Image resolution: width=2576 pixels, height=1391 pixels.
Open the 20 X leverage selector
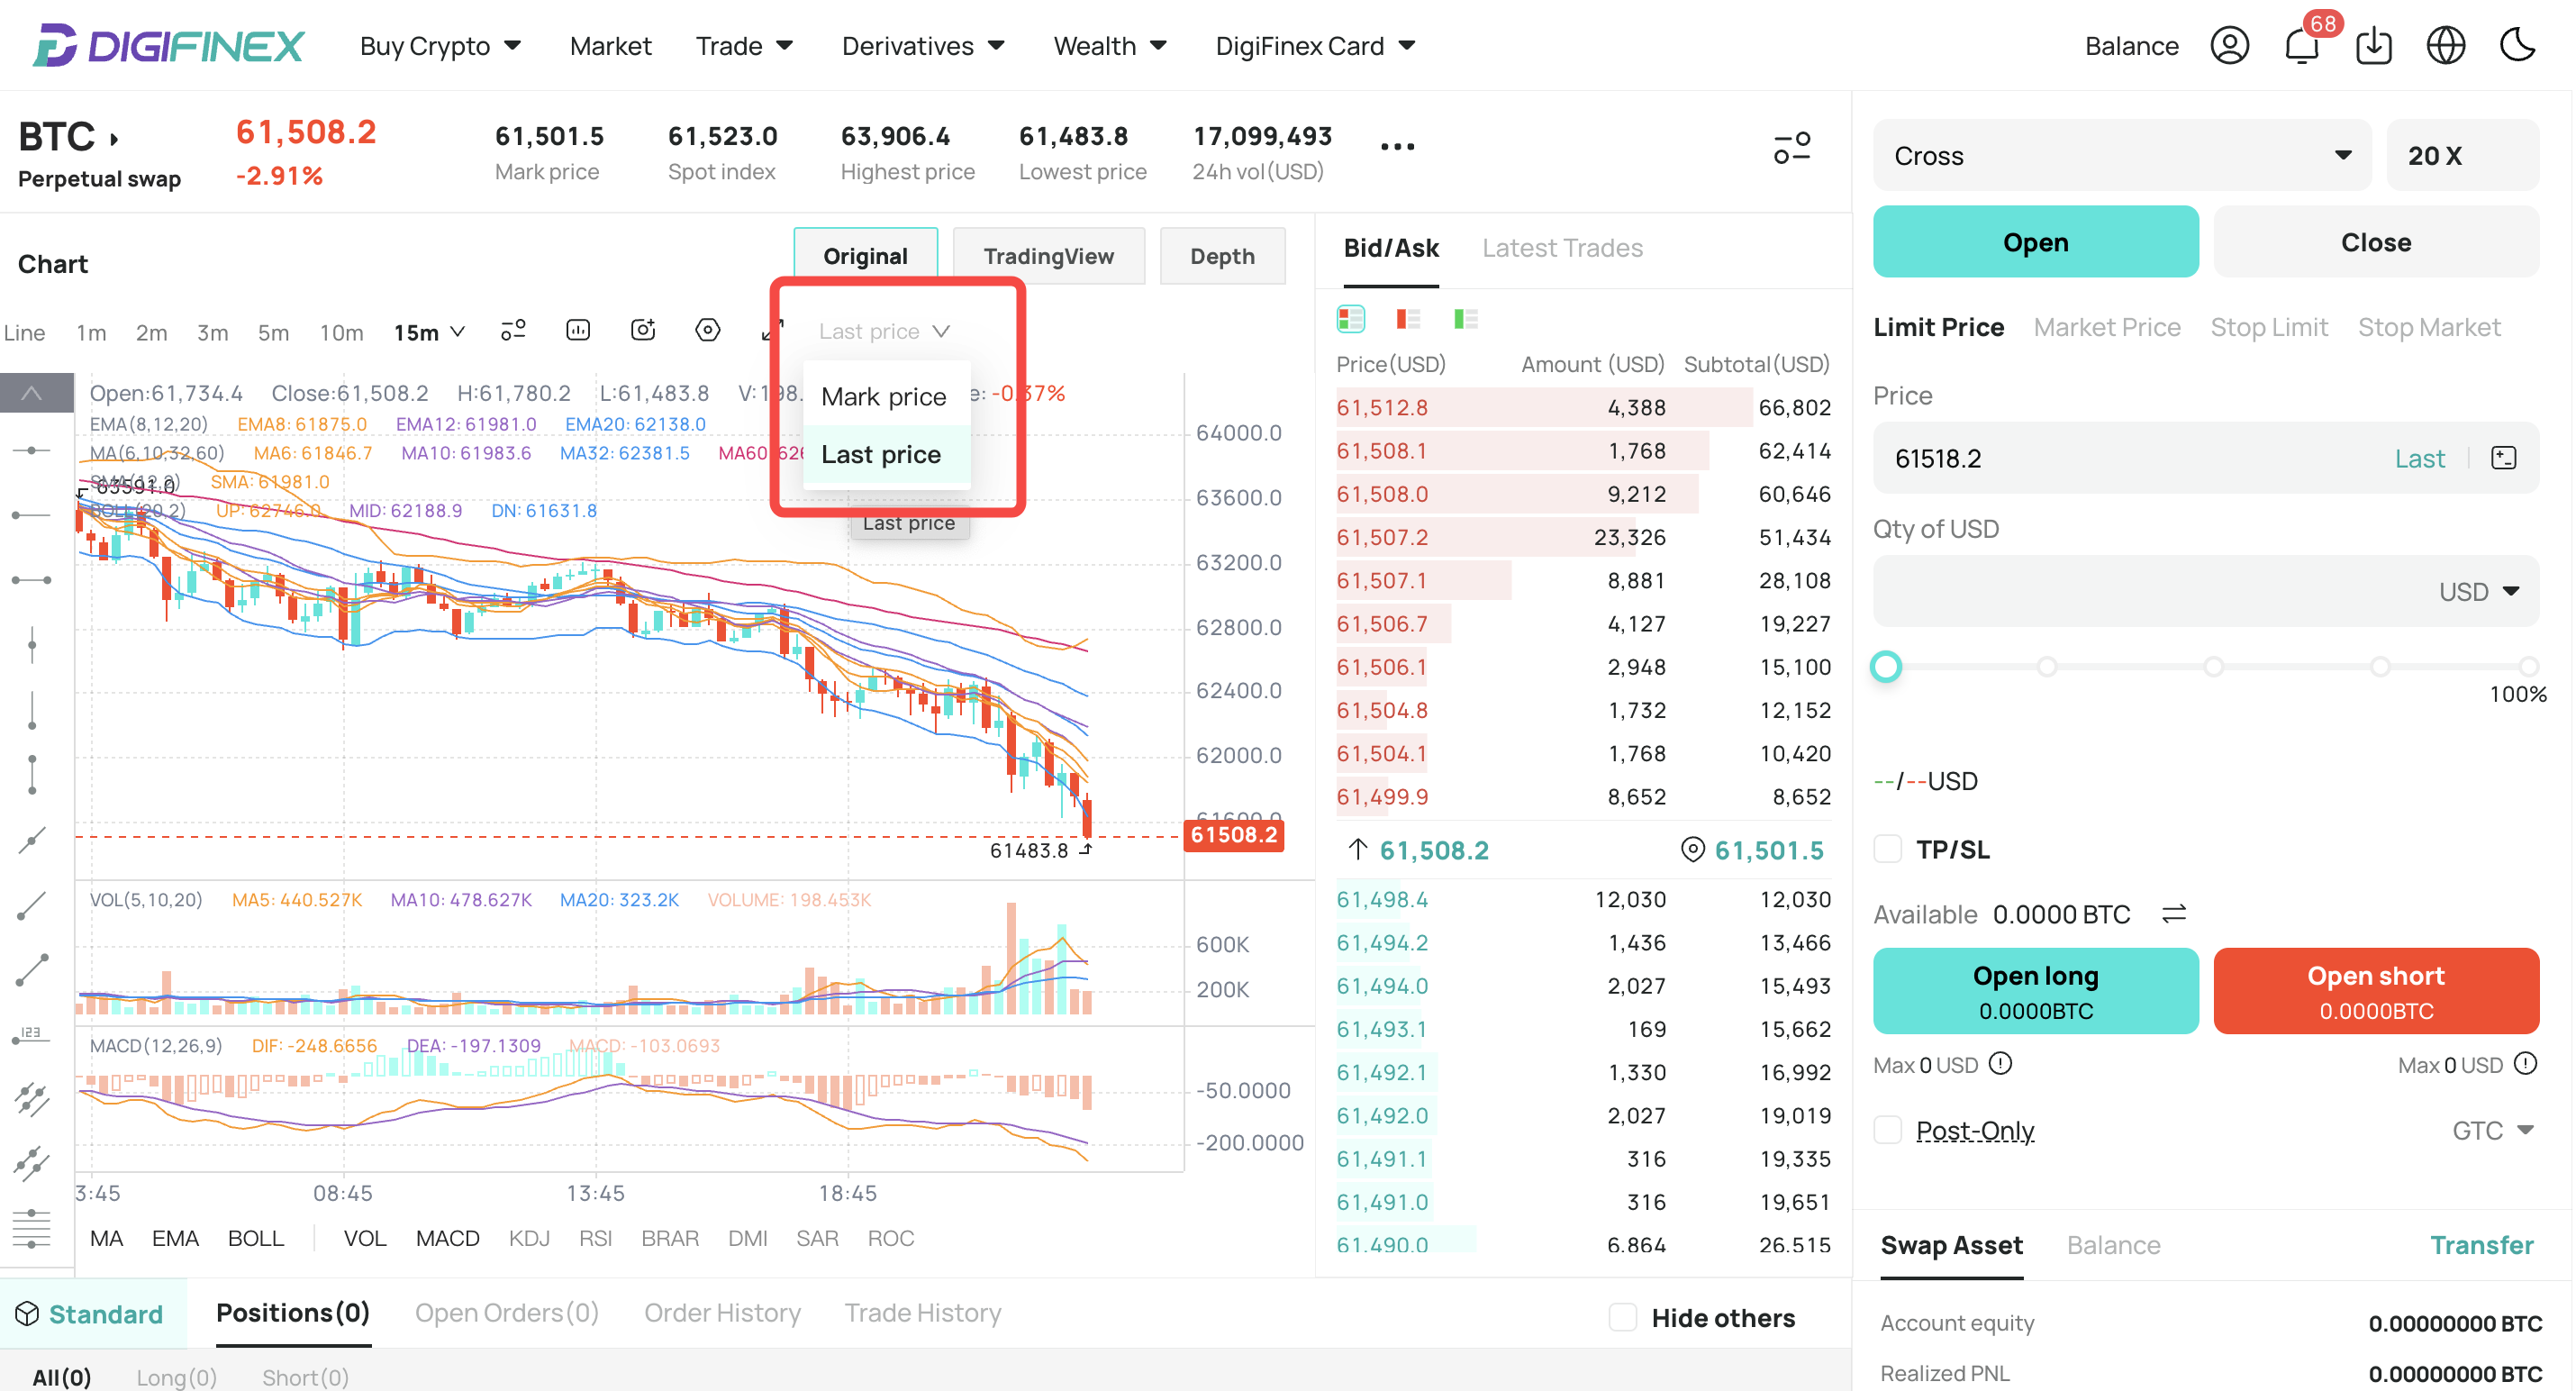[x=2462, y=155]
